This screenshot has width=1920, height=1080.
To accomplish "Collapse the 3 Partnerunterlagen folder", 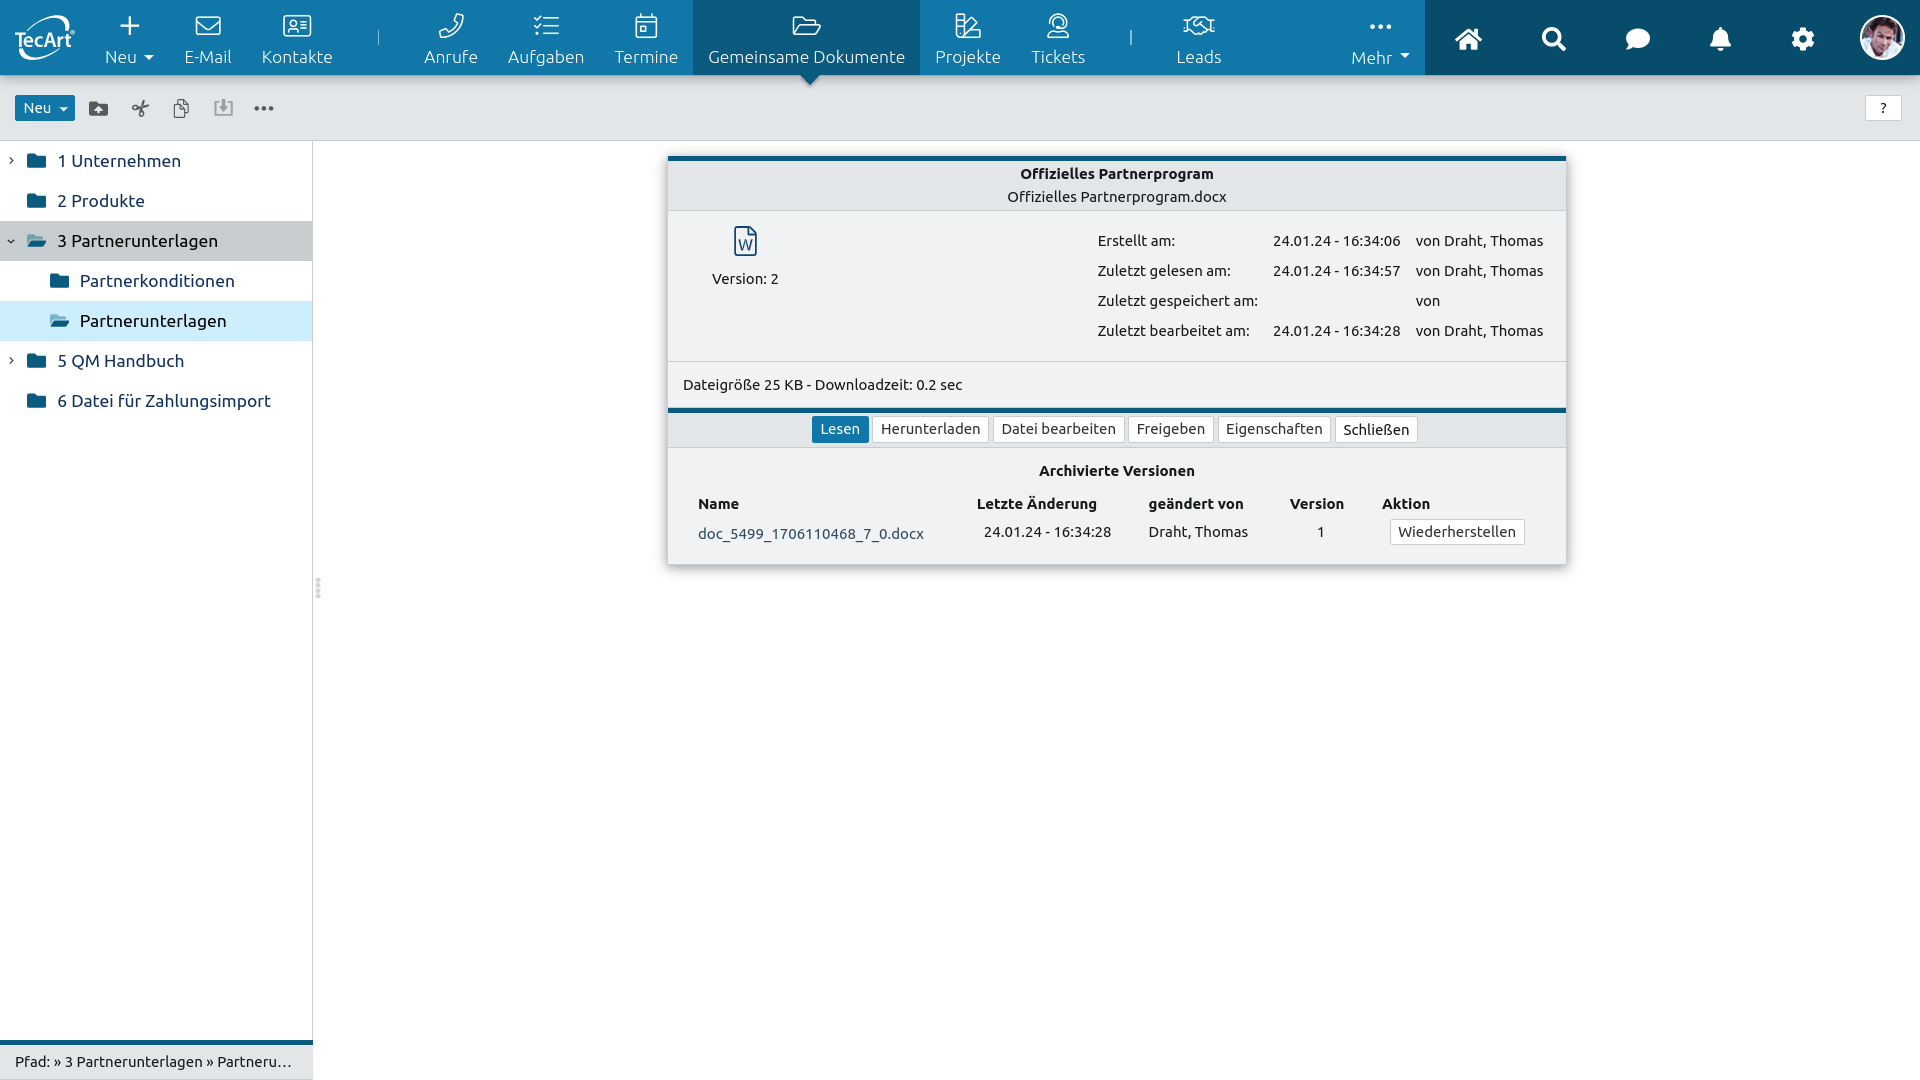I will click(x=11, y=241).
